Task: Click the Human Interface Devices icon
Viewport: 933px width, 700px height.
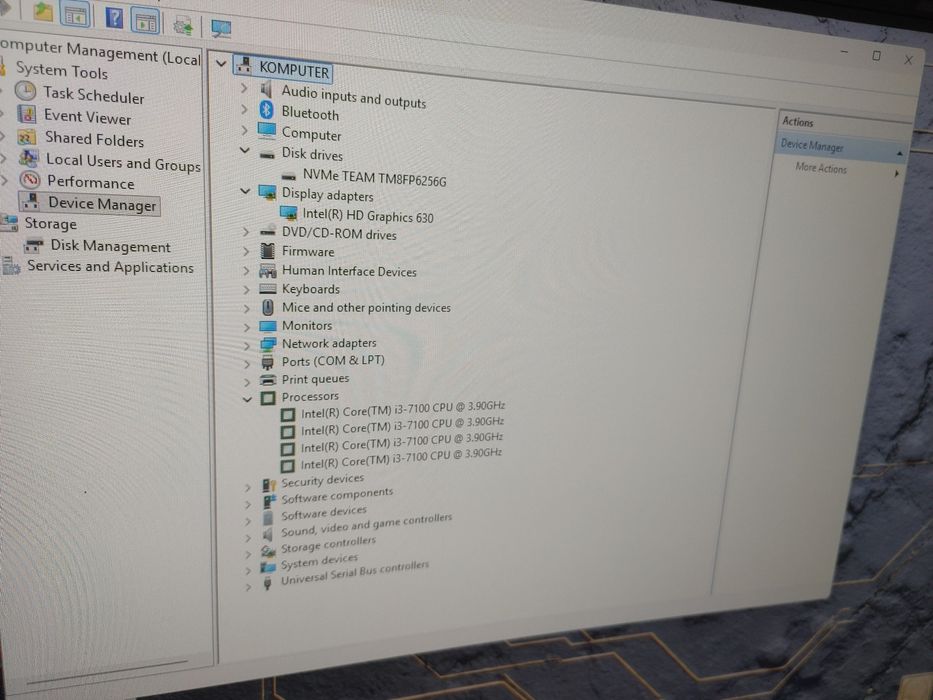Action: click(268, 271)
